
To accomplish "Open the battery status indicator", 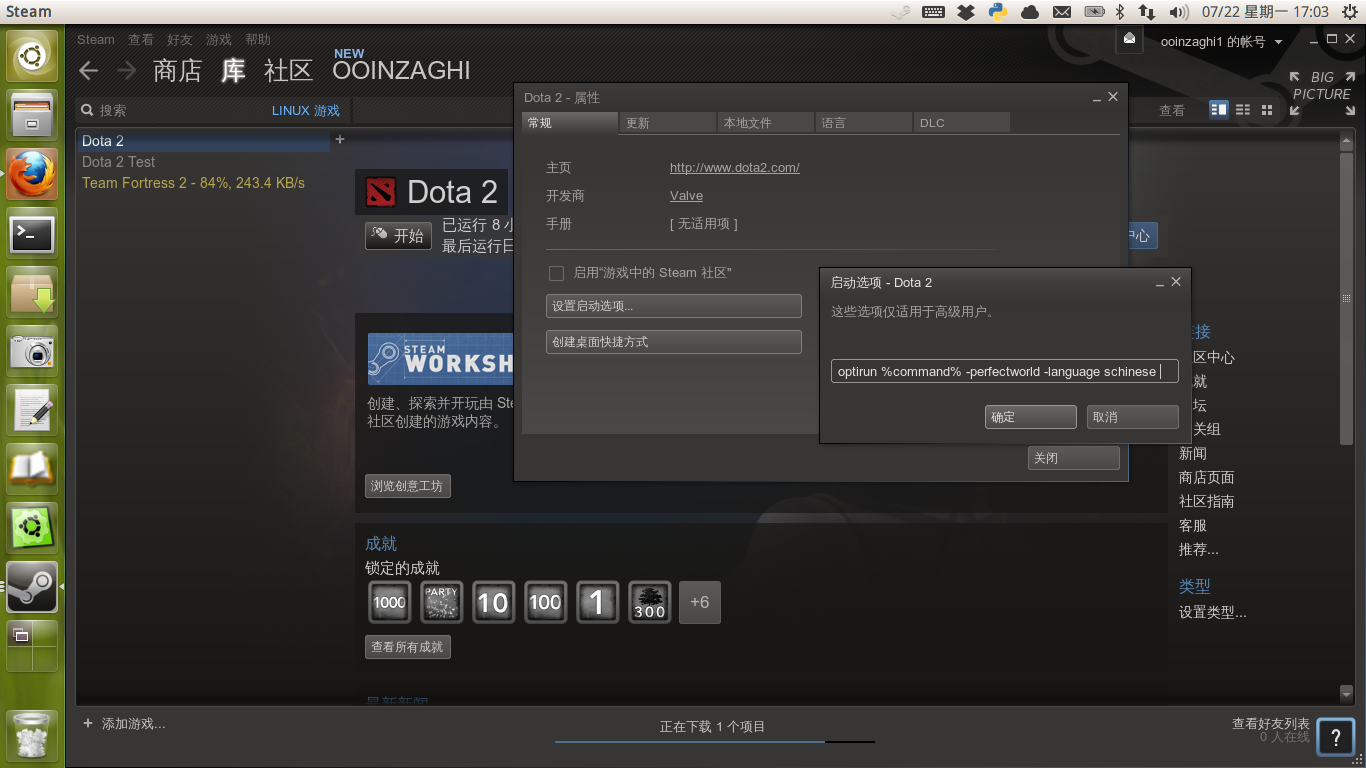I will [1094, 12].
